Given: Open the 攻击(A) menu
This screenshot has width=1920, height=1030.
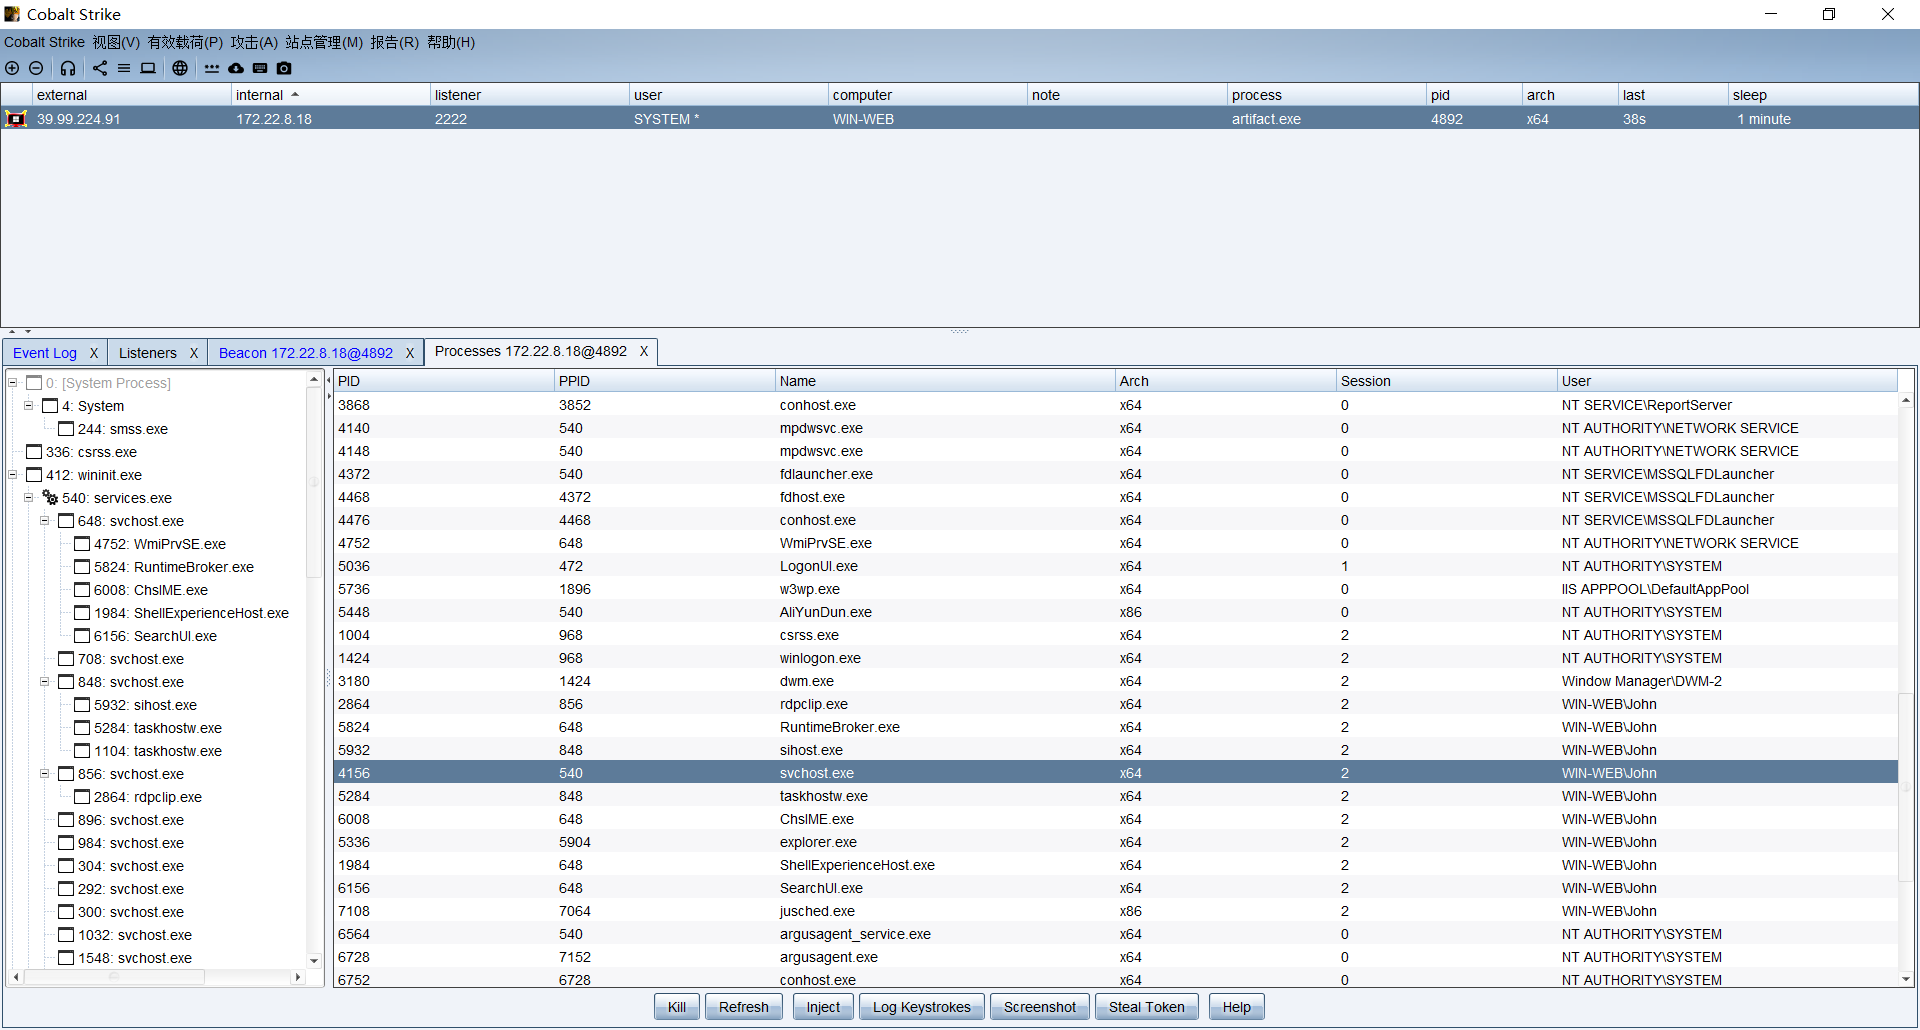Looking at the screenshot, I should pos(254,42).
